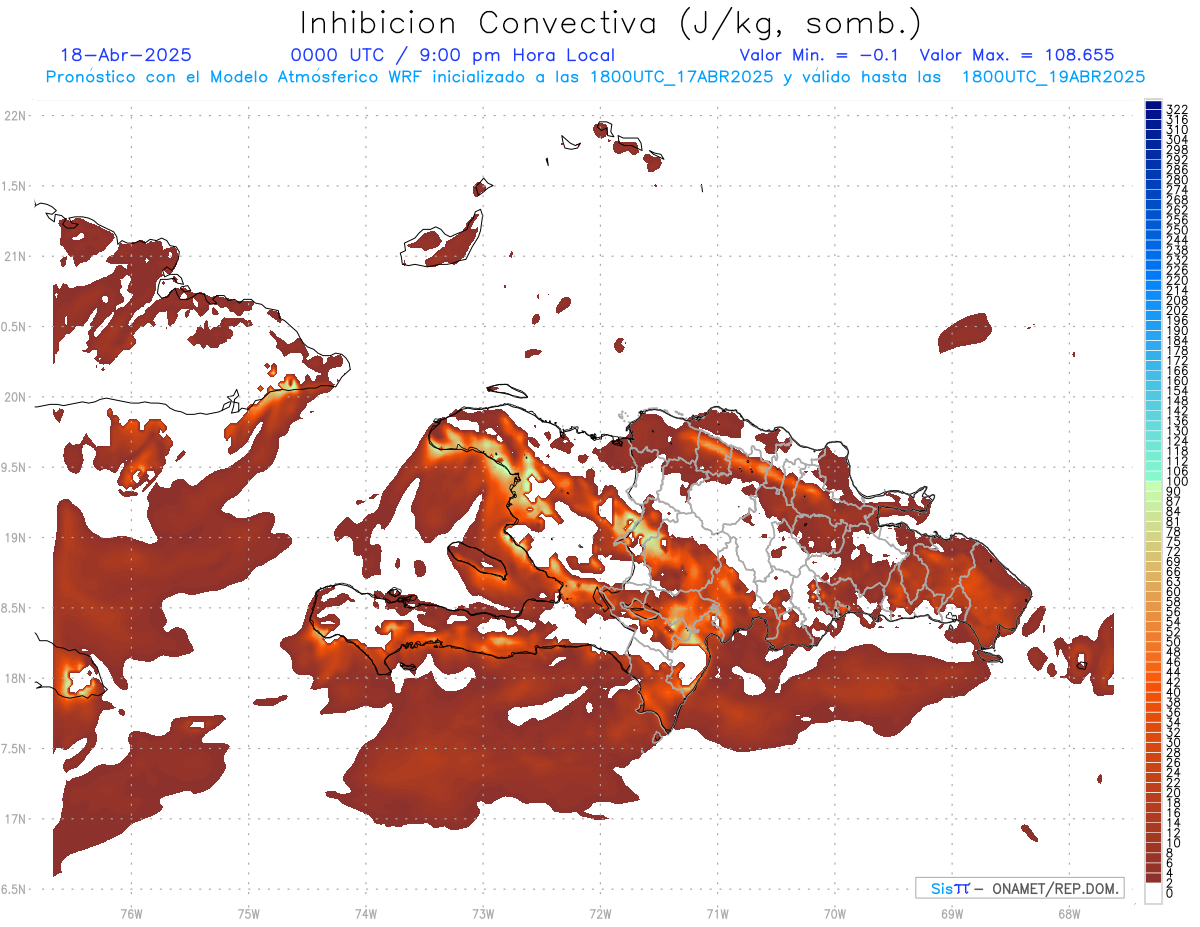The height and width of the screenshot is (927, 1200).
Task: Click the '0.5N' latitude label
Action: pyautogui.click(x=14, y=327)
